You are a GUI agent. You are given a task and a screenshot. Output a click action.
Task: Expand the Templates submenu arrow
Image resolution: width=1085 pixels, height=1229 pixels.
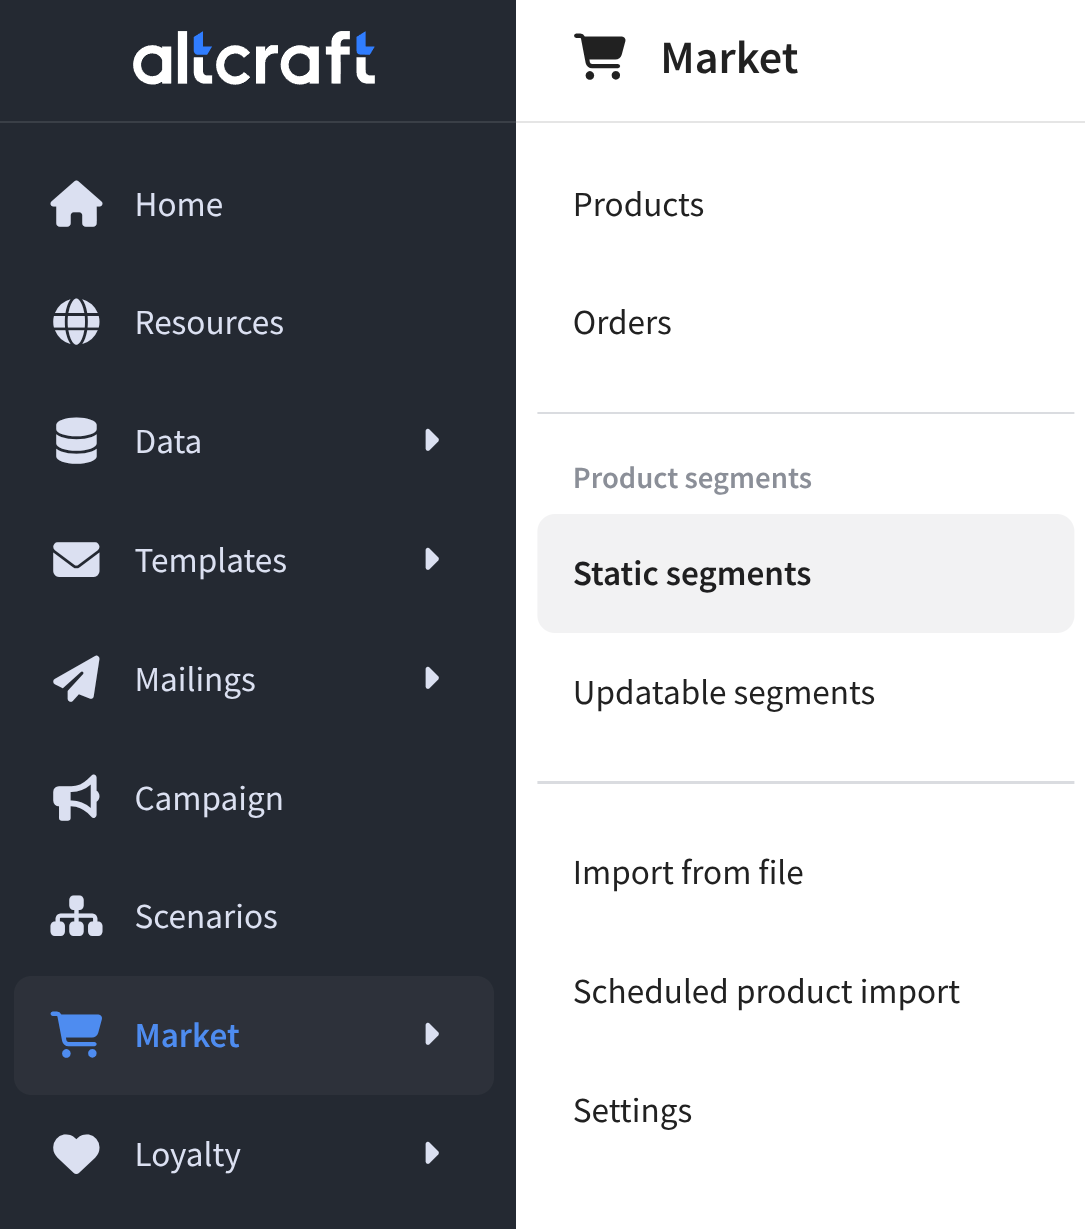pyautogui.click(x=432, y=560)
